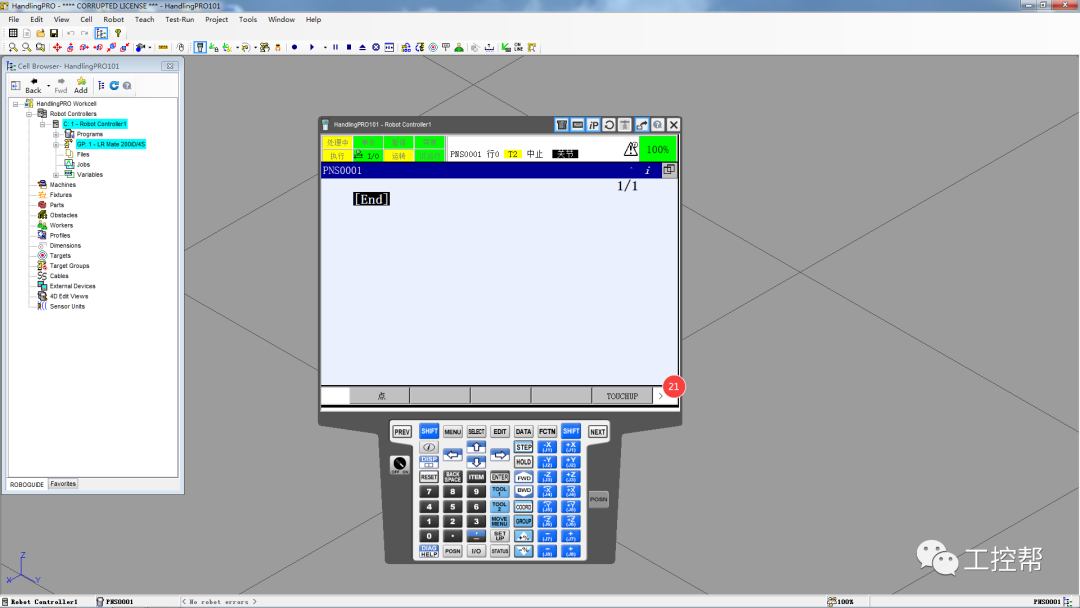Image resolution: width=1080 pixels, height=608 pixels.
Task: Click the zoom in magnifier icon
Action: pos(13,48)
